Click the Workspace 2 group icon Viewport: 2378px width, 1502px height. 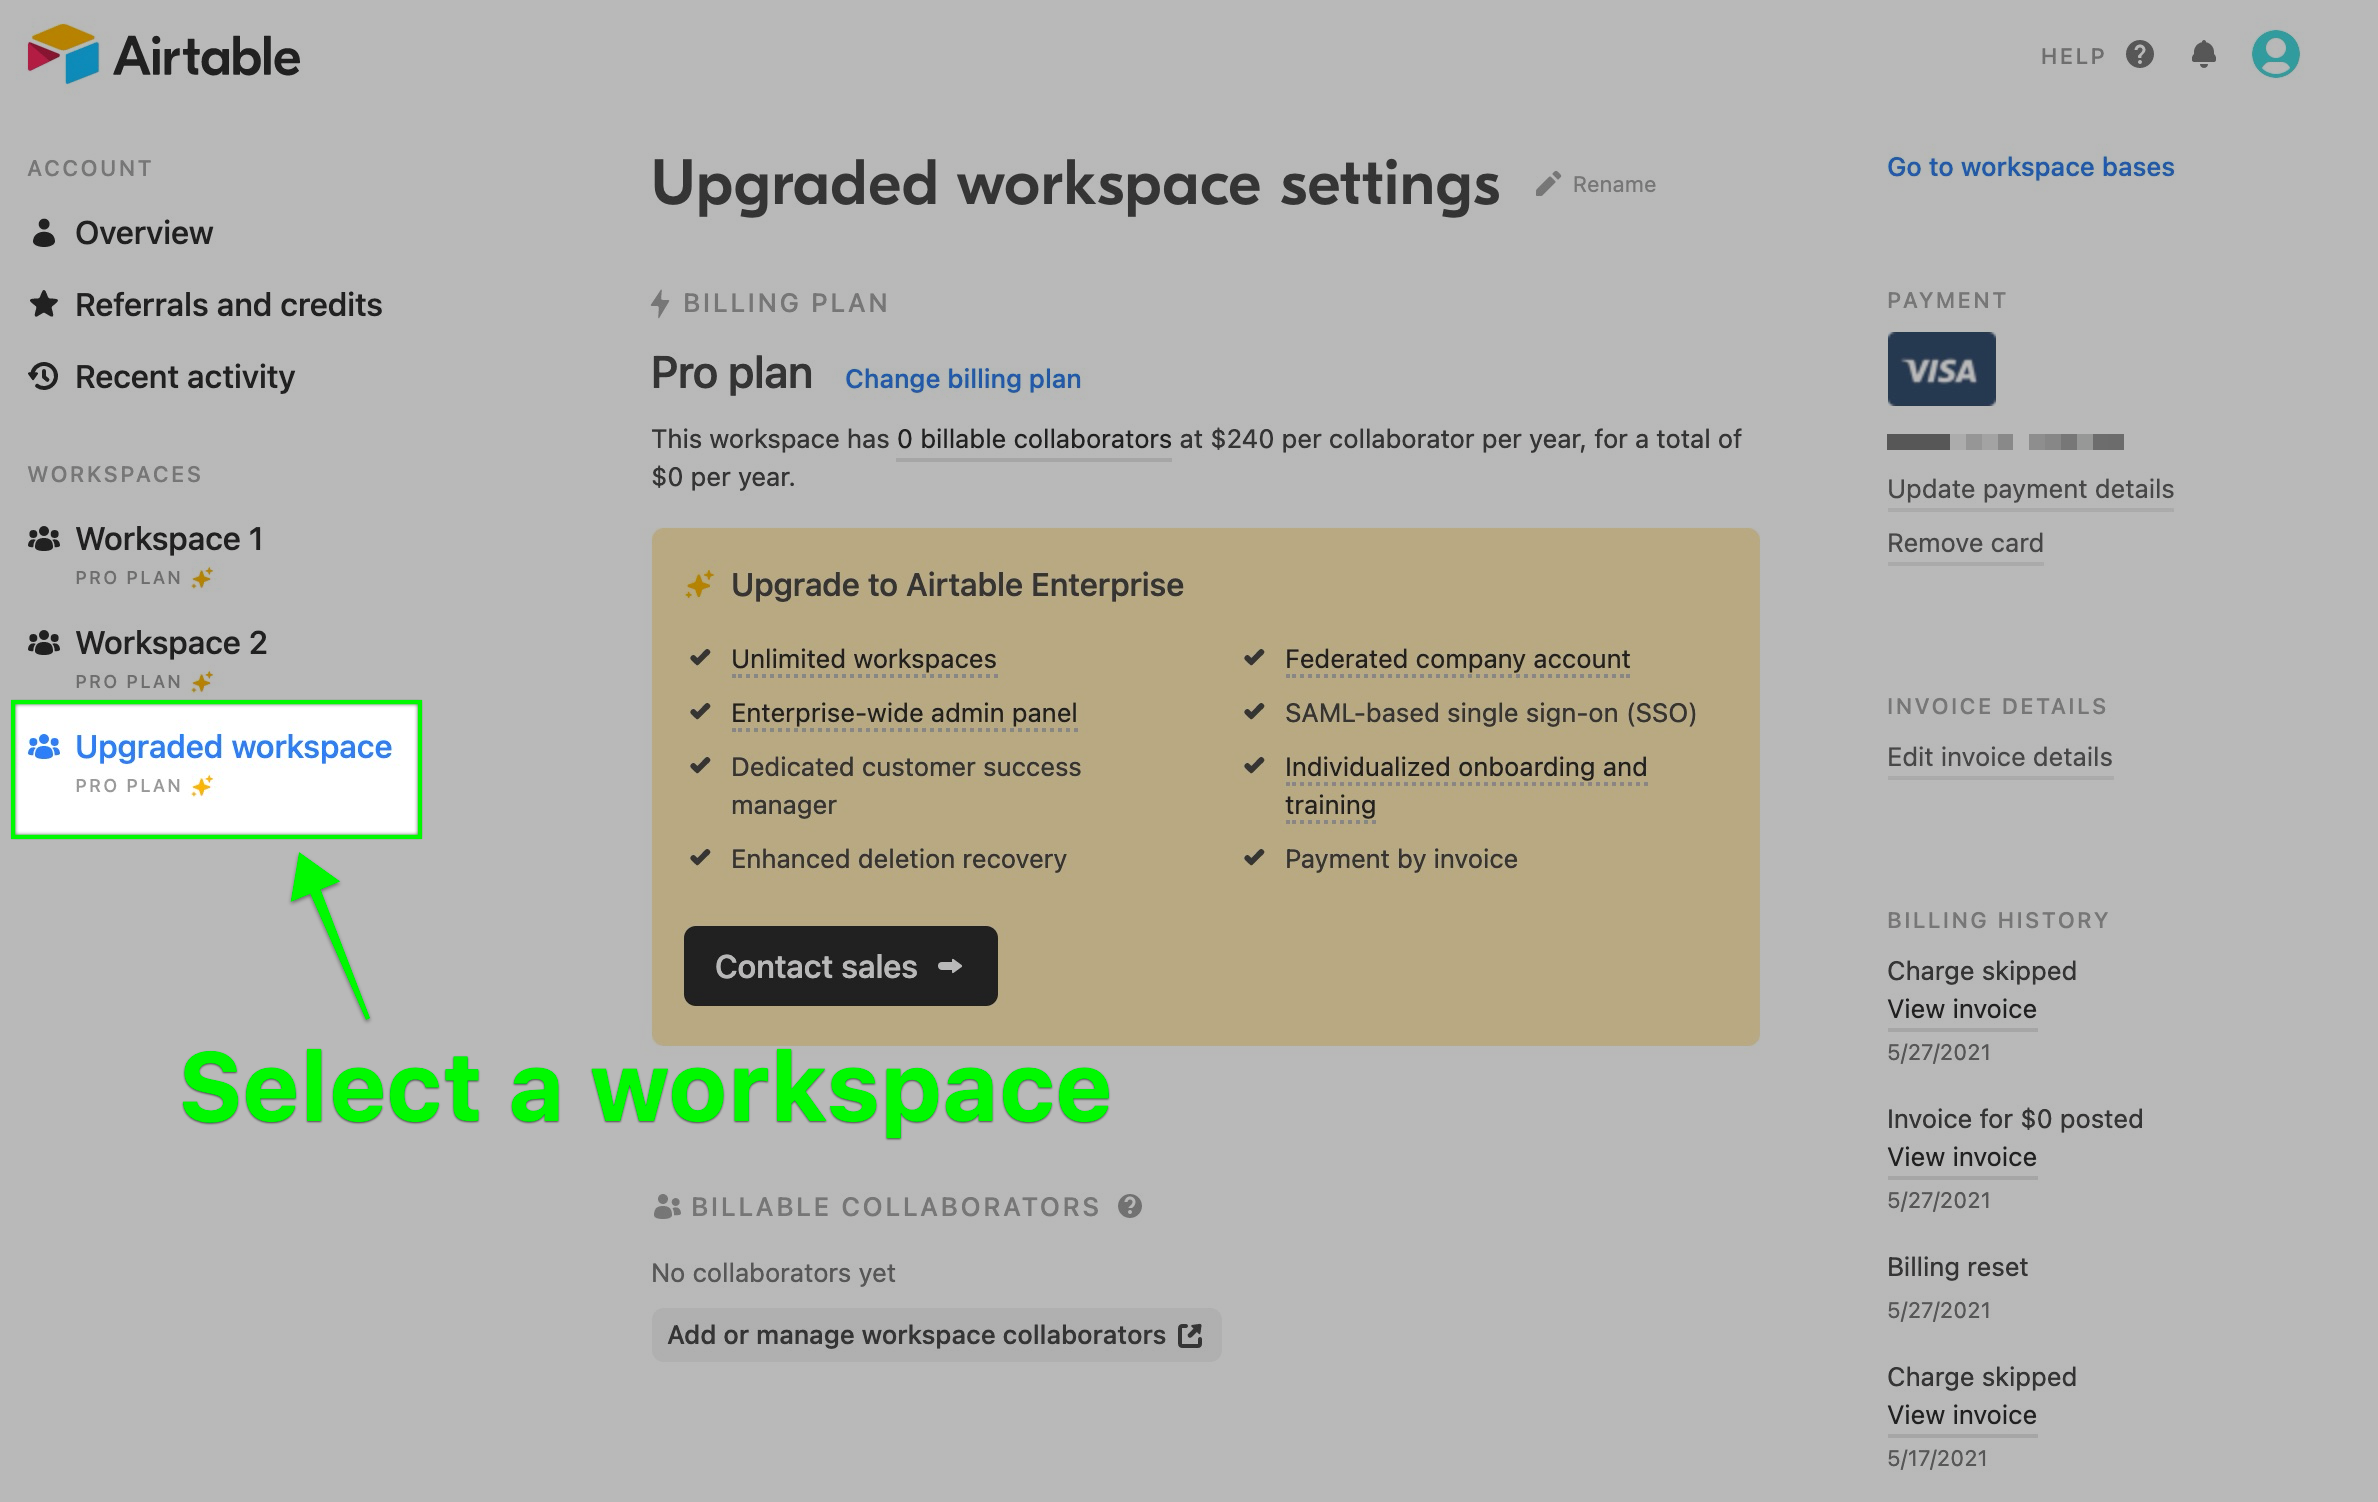43,643
